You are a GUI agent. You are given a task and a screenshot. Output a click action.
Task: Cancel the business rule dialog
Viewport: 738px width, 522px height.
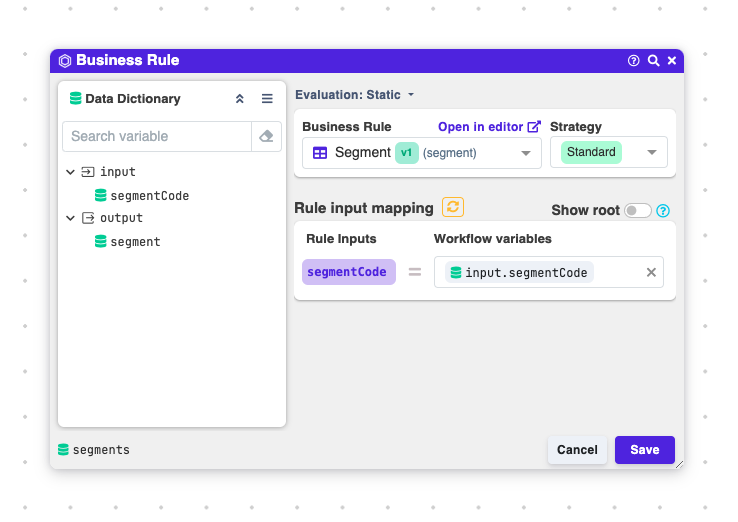click(x=577, y=450)
